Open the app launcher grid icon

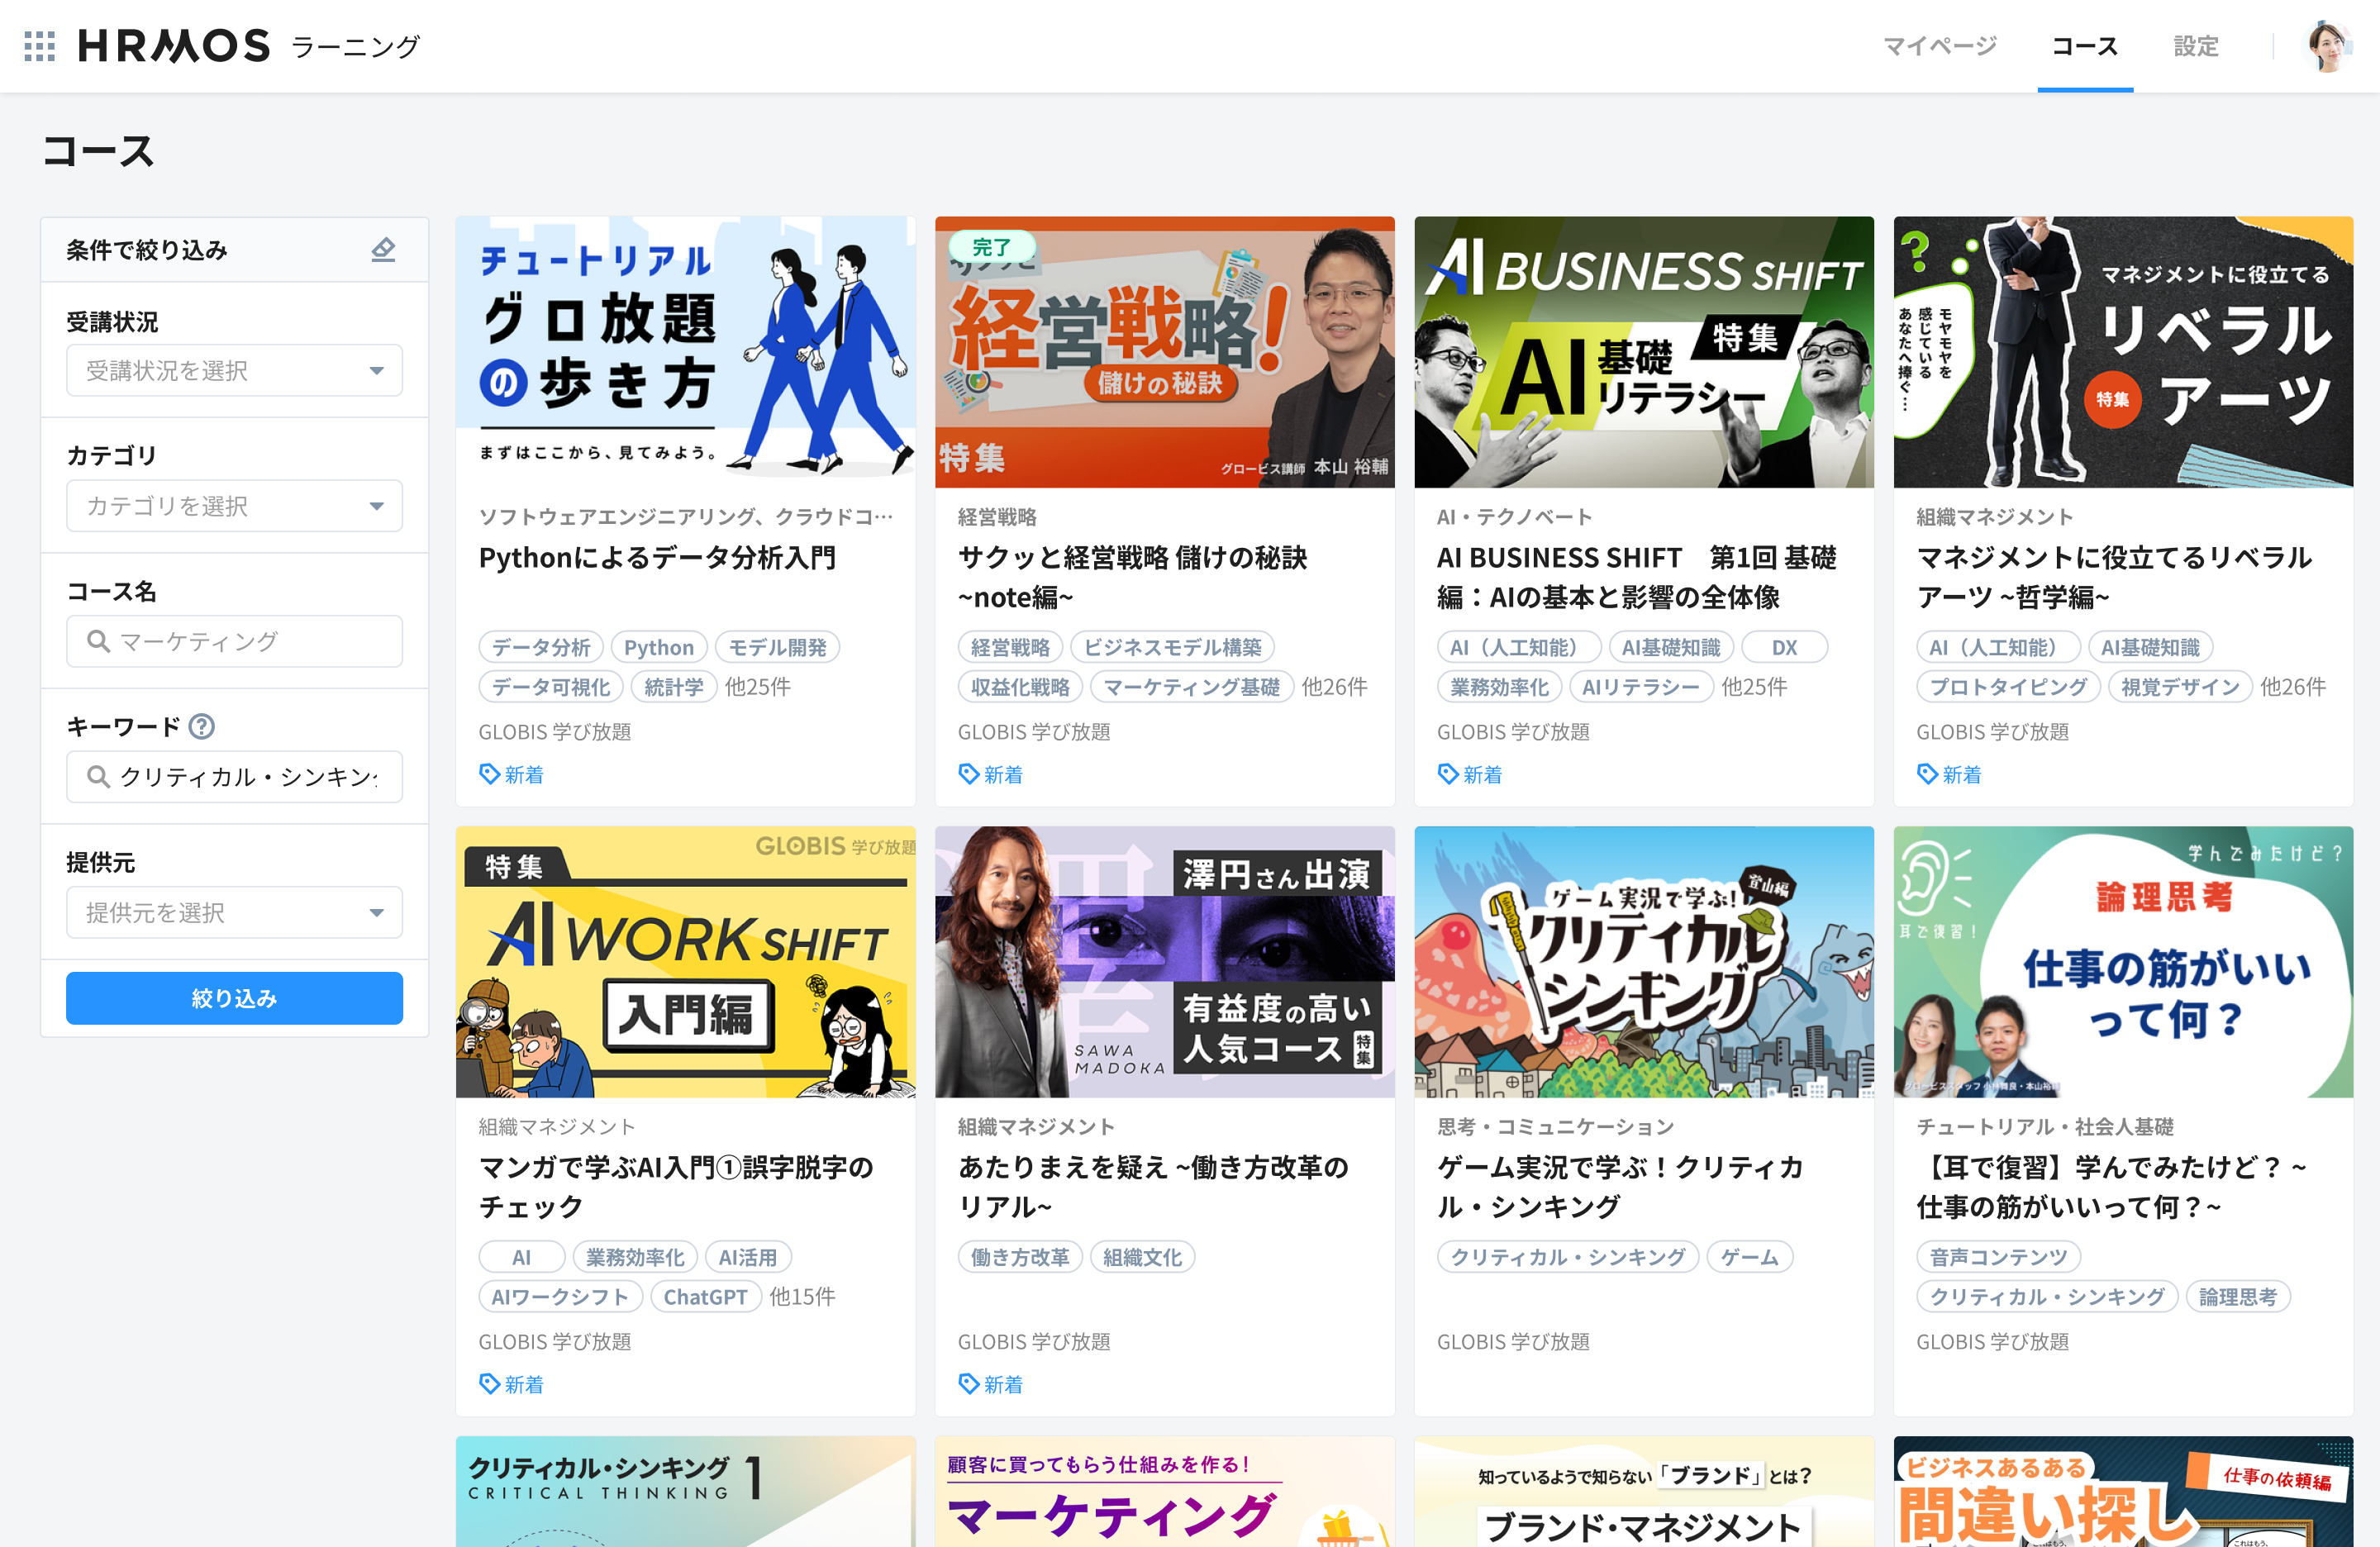39,46
